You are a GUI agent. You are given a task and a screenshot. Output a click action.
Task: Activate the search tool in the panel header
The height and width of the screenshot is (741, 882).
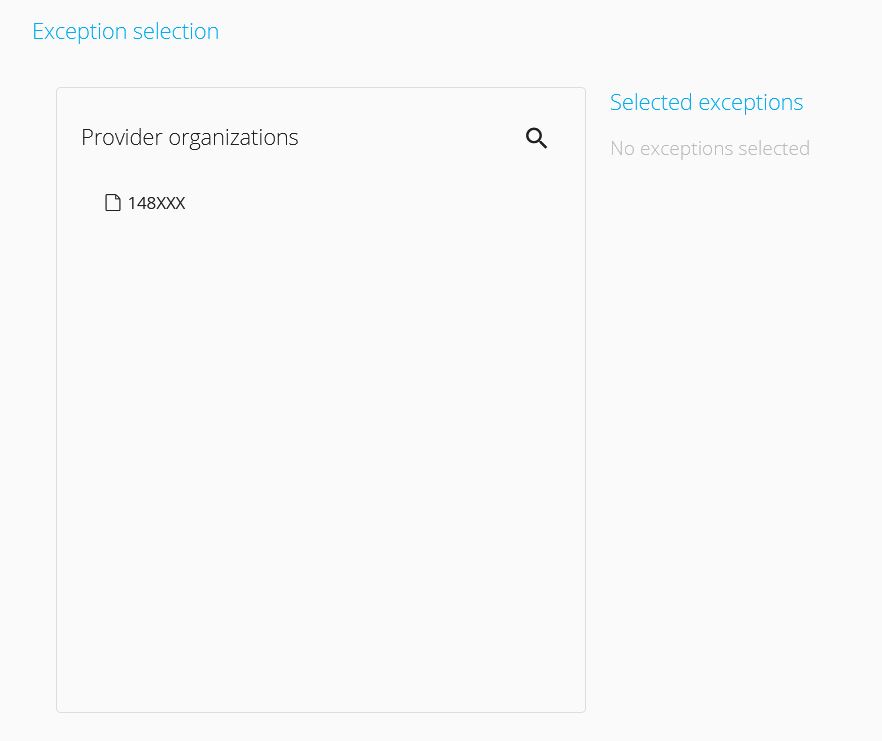(x=536, y=138)
